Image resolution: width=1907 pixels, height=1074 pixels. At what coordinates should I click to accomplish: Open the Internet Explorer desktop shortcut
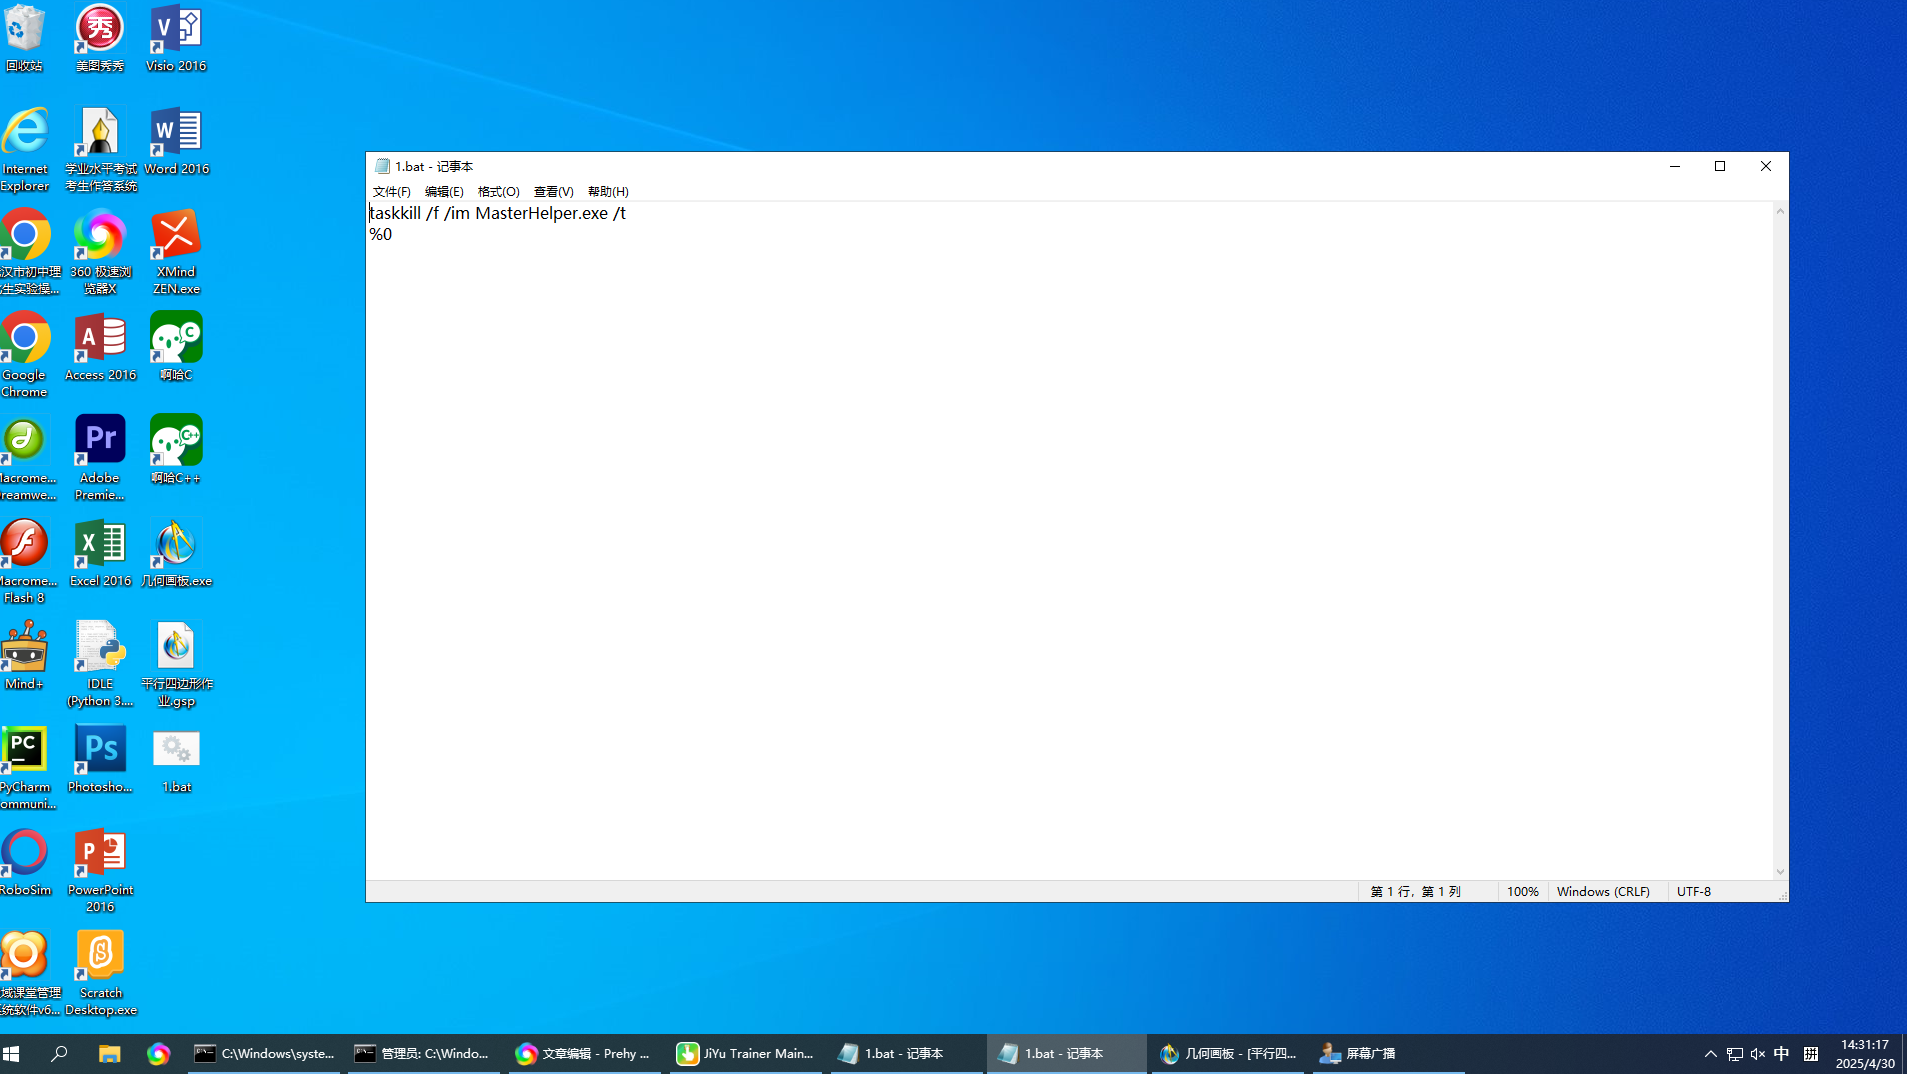pyautogui.click(x=25, y=149)
